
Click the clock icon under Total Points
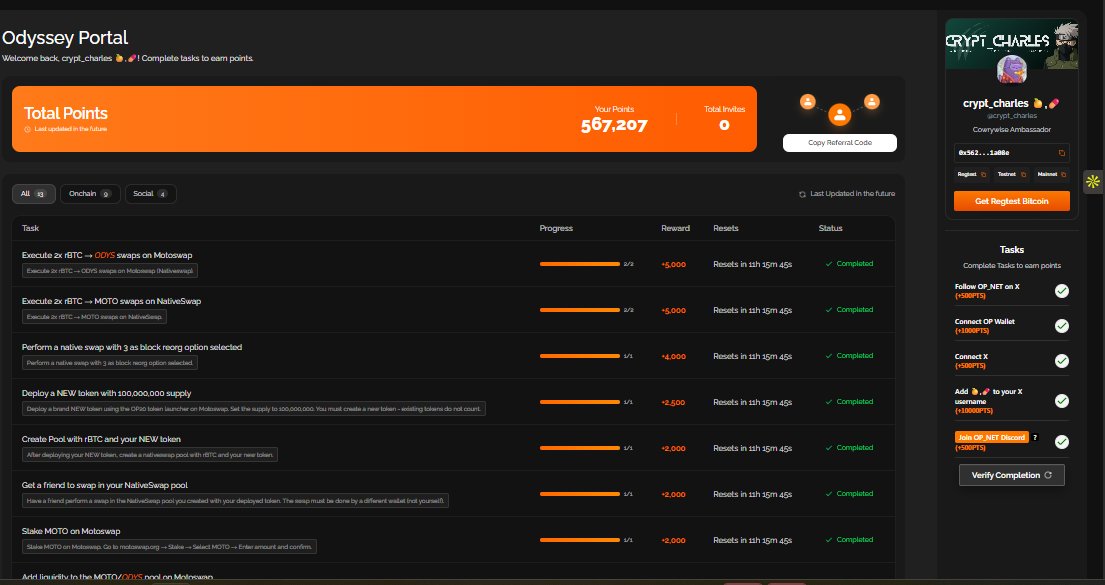click(x=27, y=130)
